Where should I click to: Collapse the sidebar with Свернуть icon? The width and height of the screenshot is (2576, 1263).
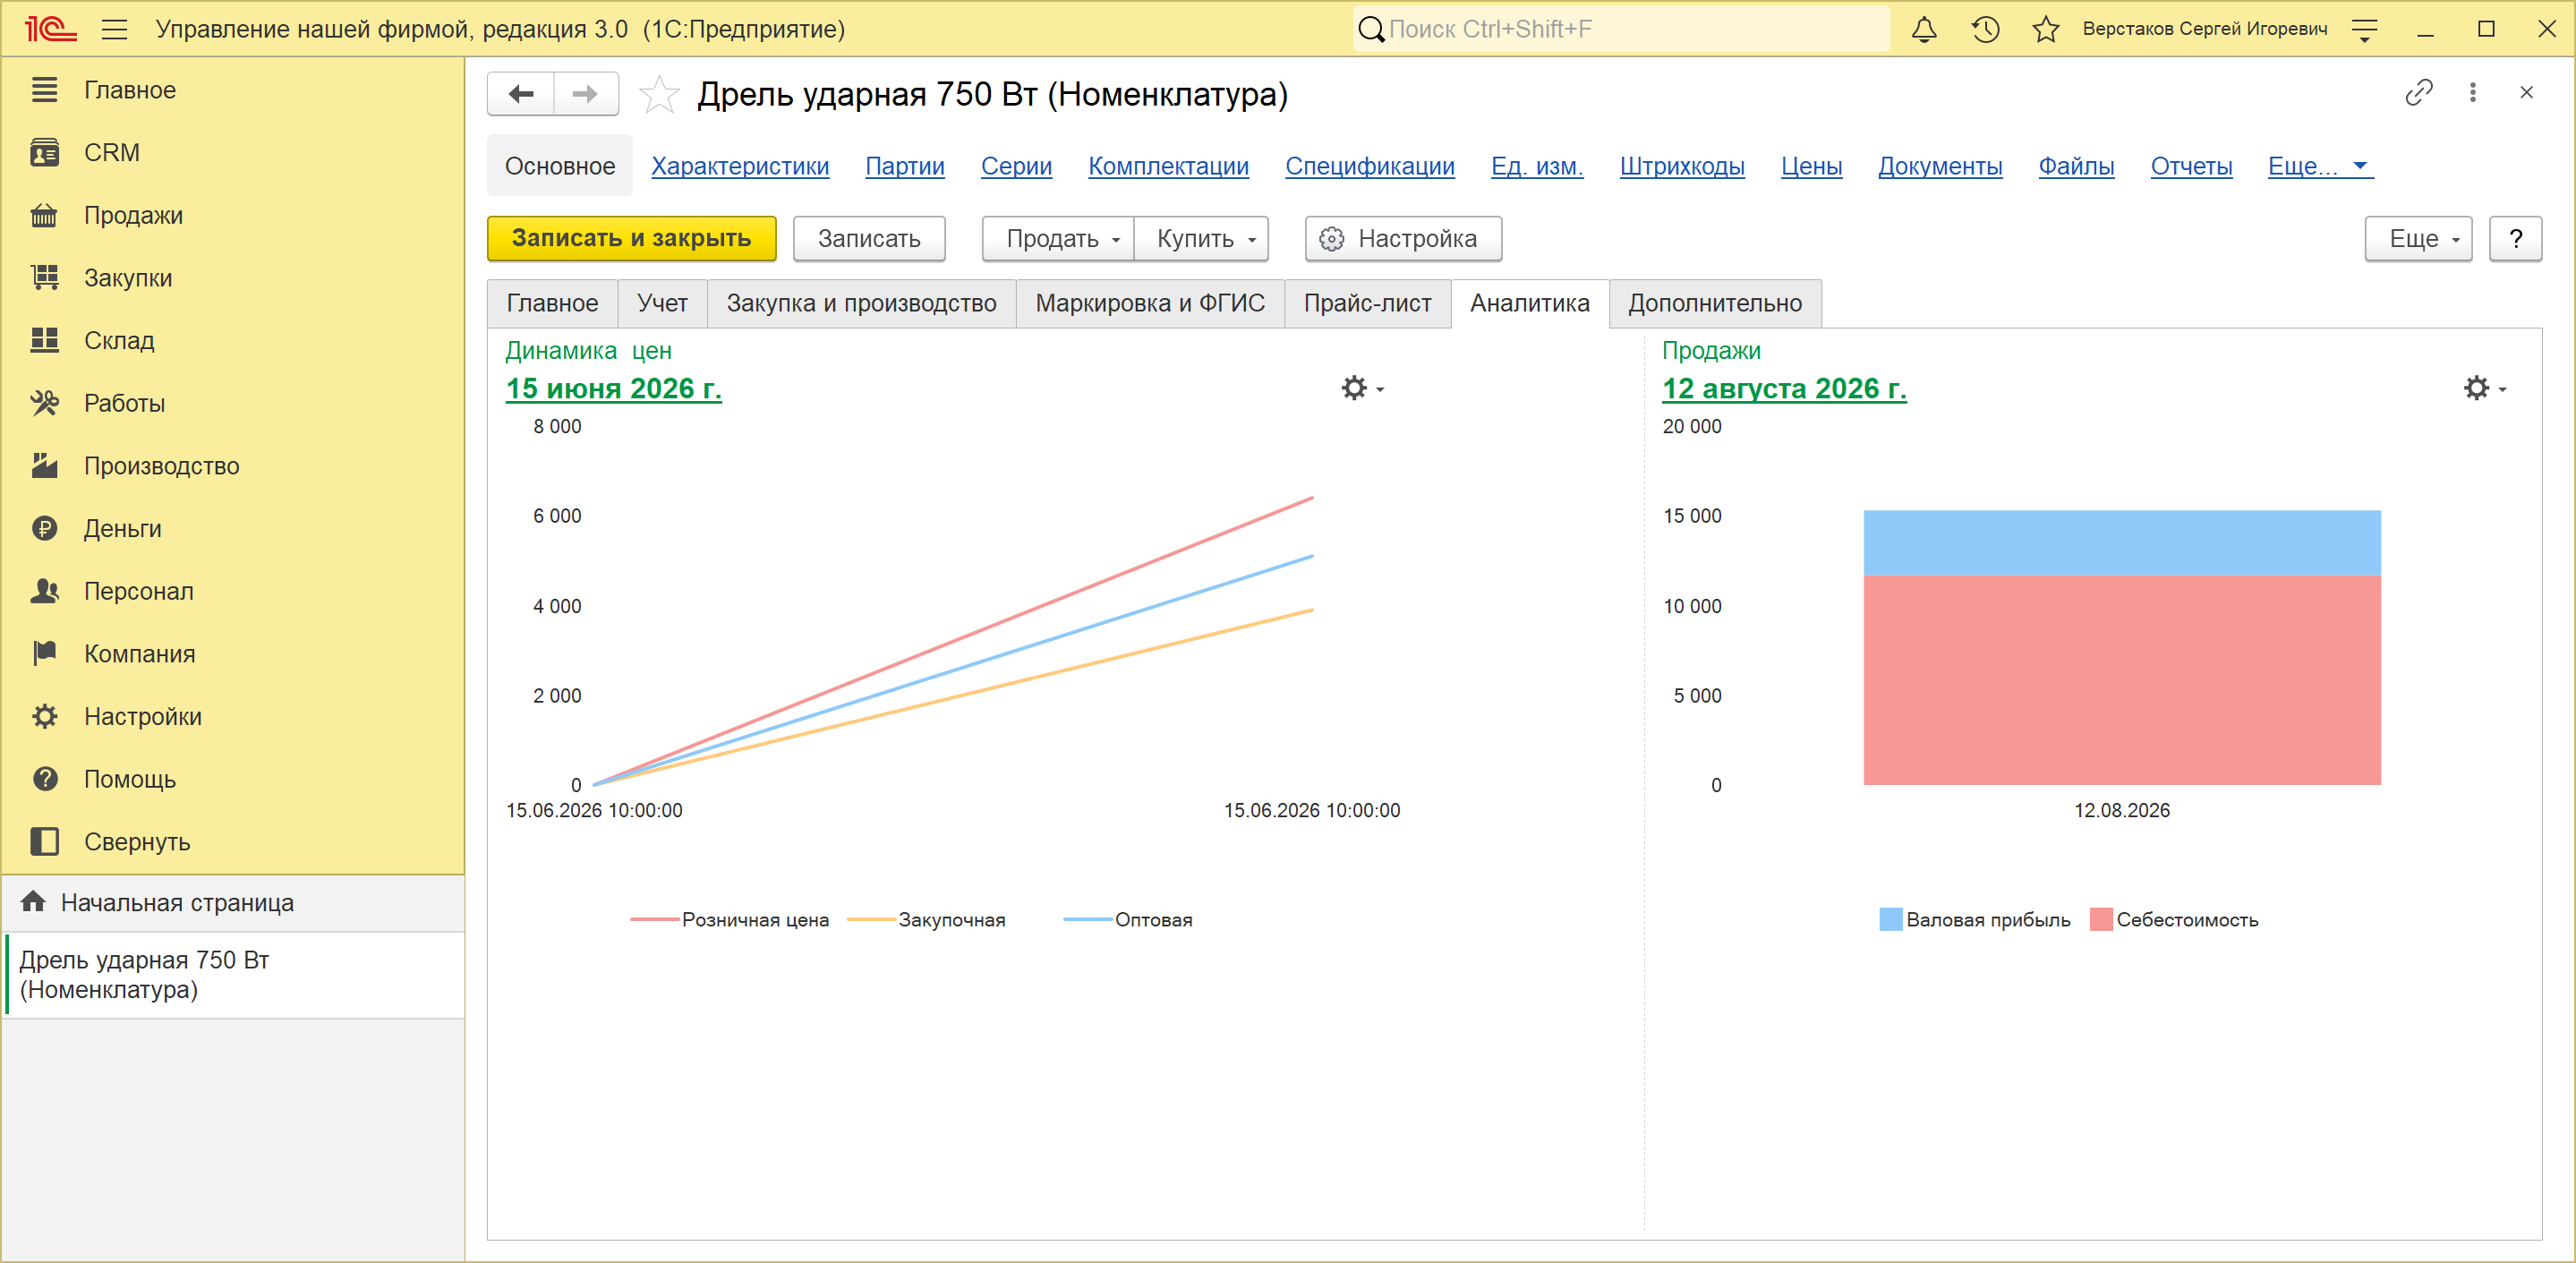(x=44, y=841)
